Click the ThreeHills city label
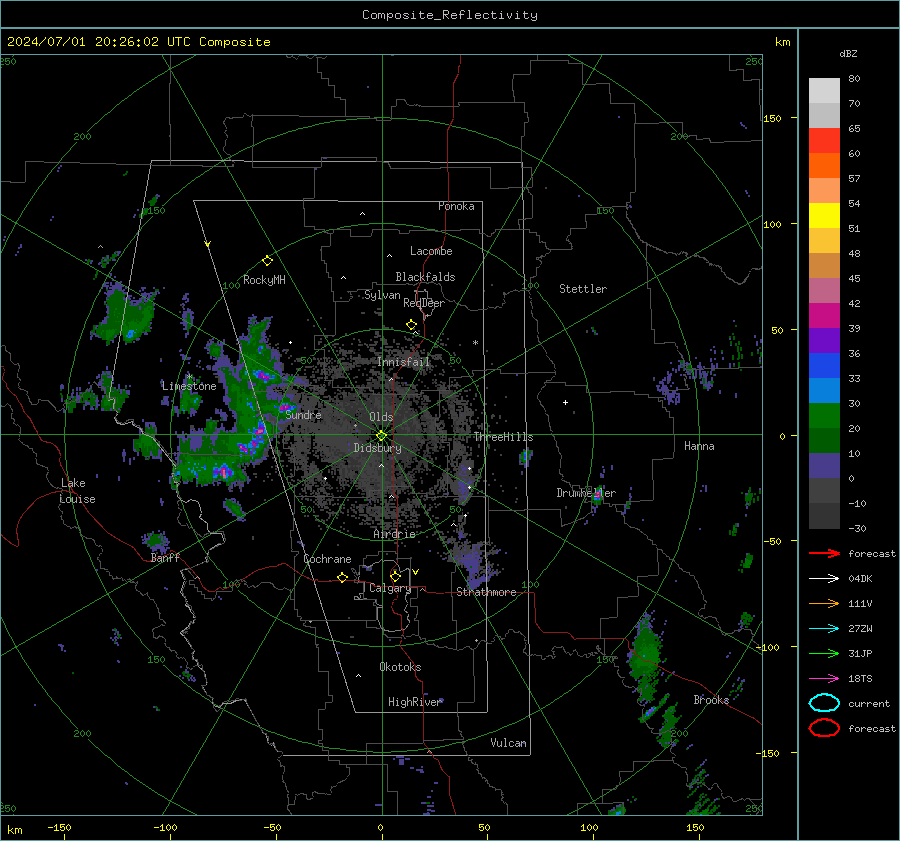Screen dimensions: 900x841 503,437
